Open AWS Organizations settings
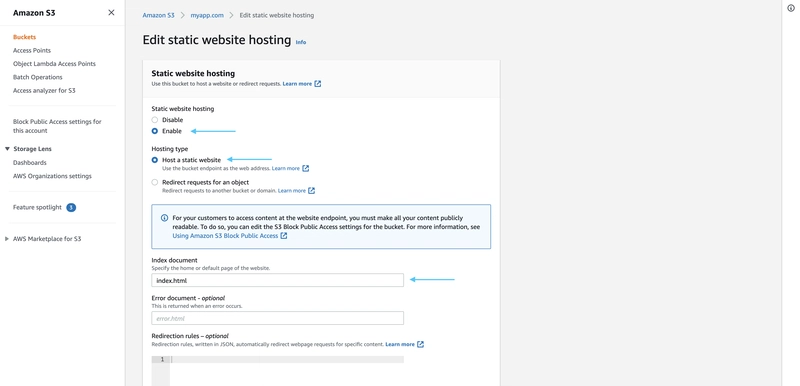The height and width of the screenshot is (386, 800). point(53,176)
